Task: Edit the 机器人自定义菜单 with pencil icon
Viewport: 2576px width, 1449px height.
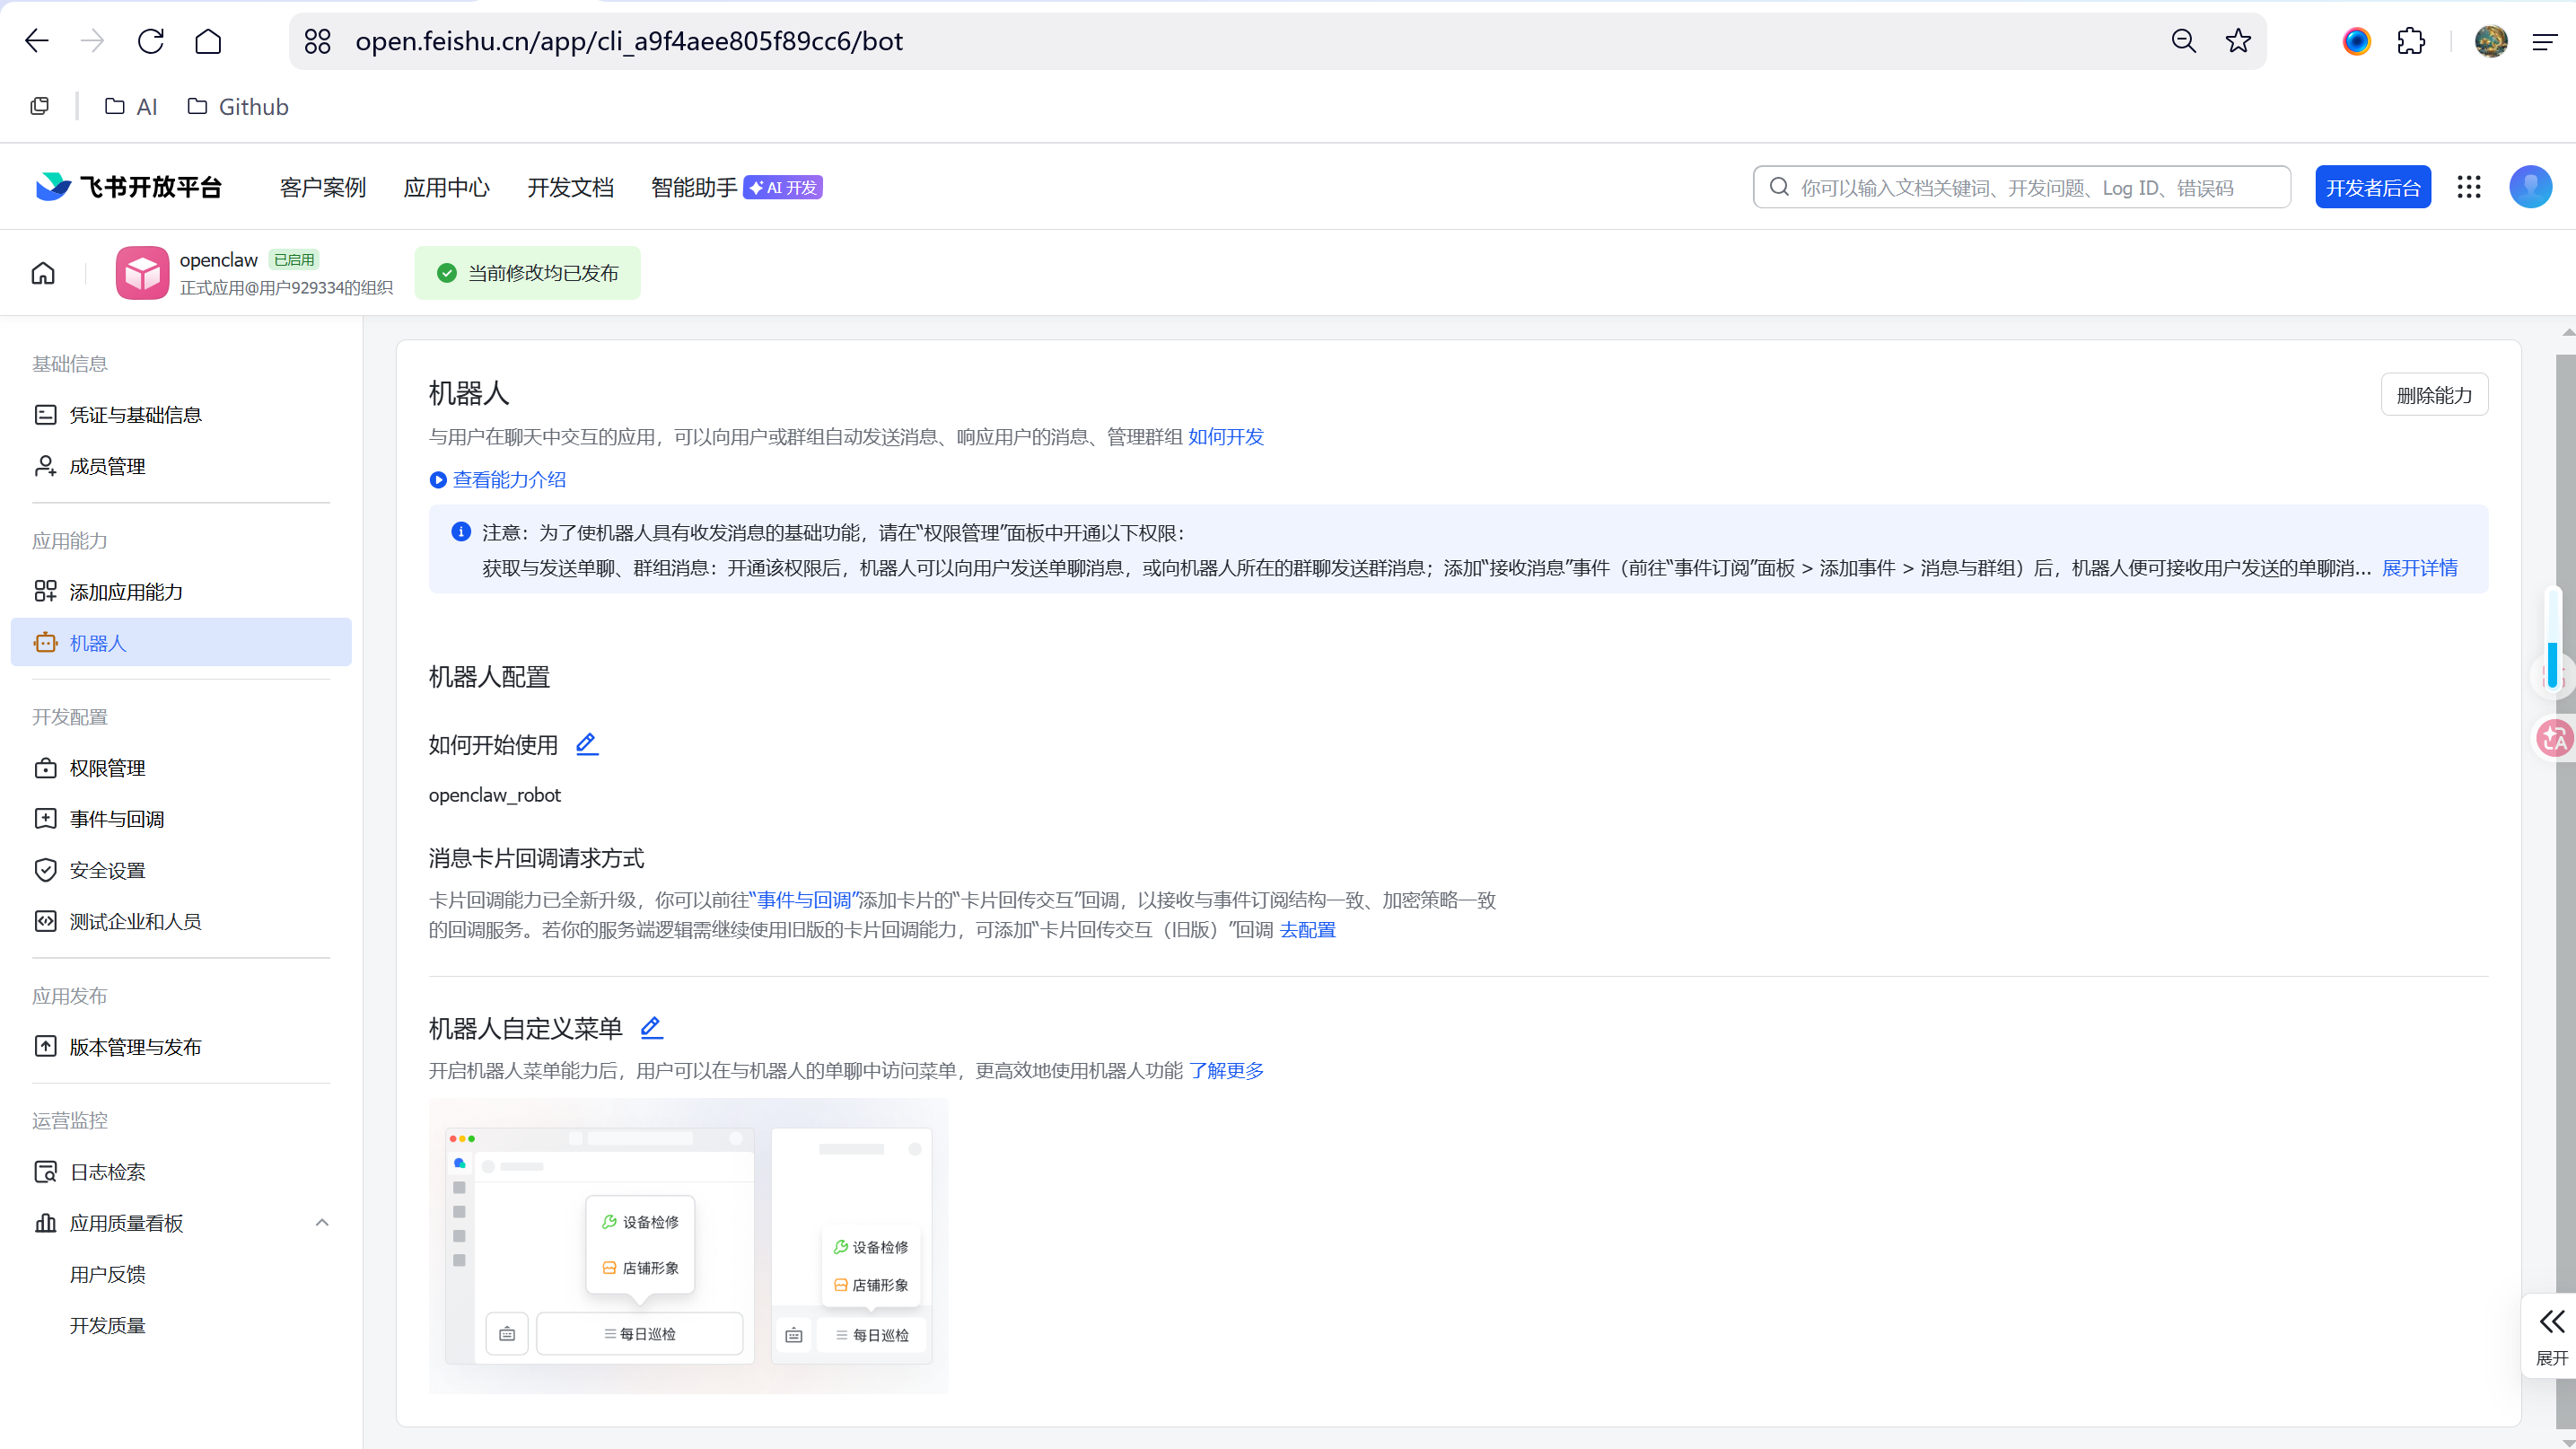Action: point(651,1027)
